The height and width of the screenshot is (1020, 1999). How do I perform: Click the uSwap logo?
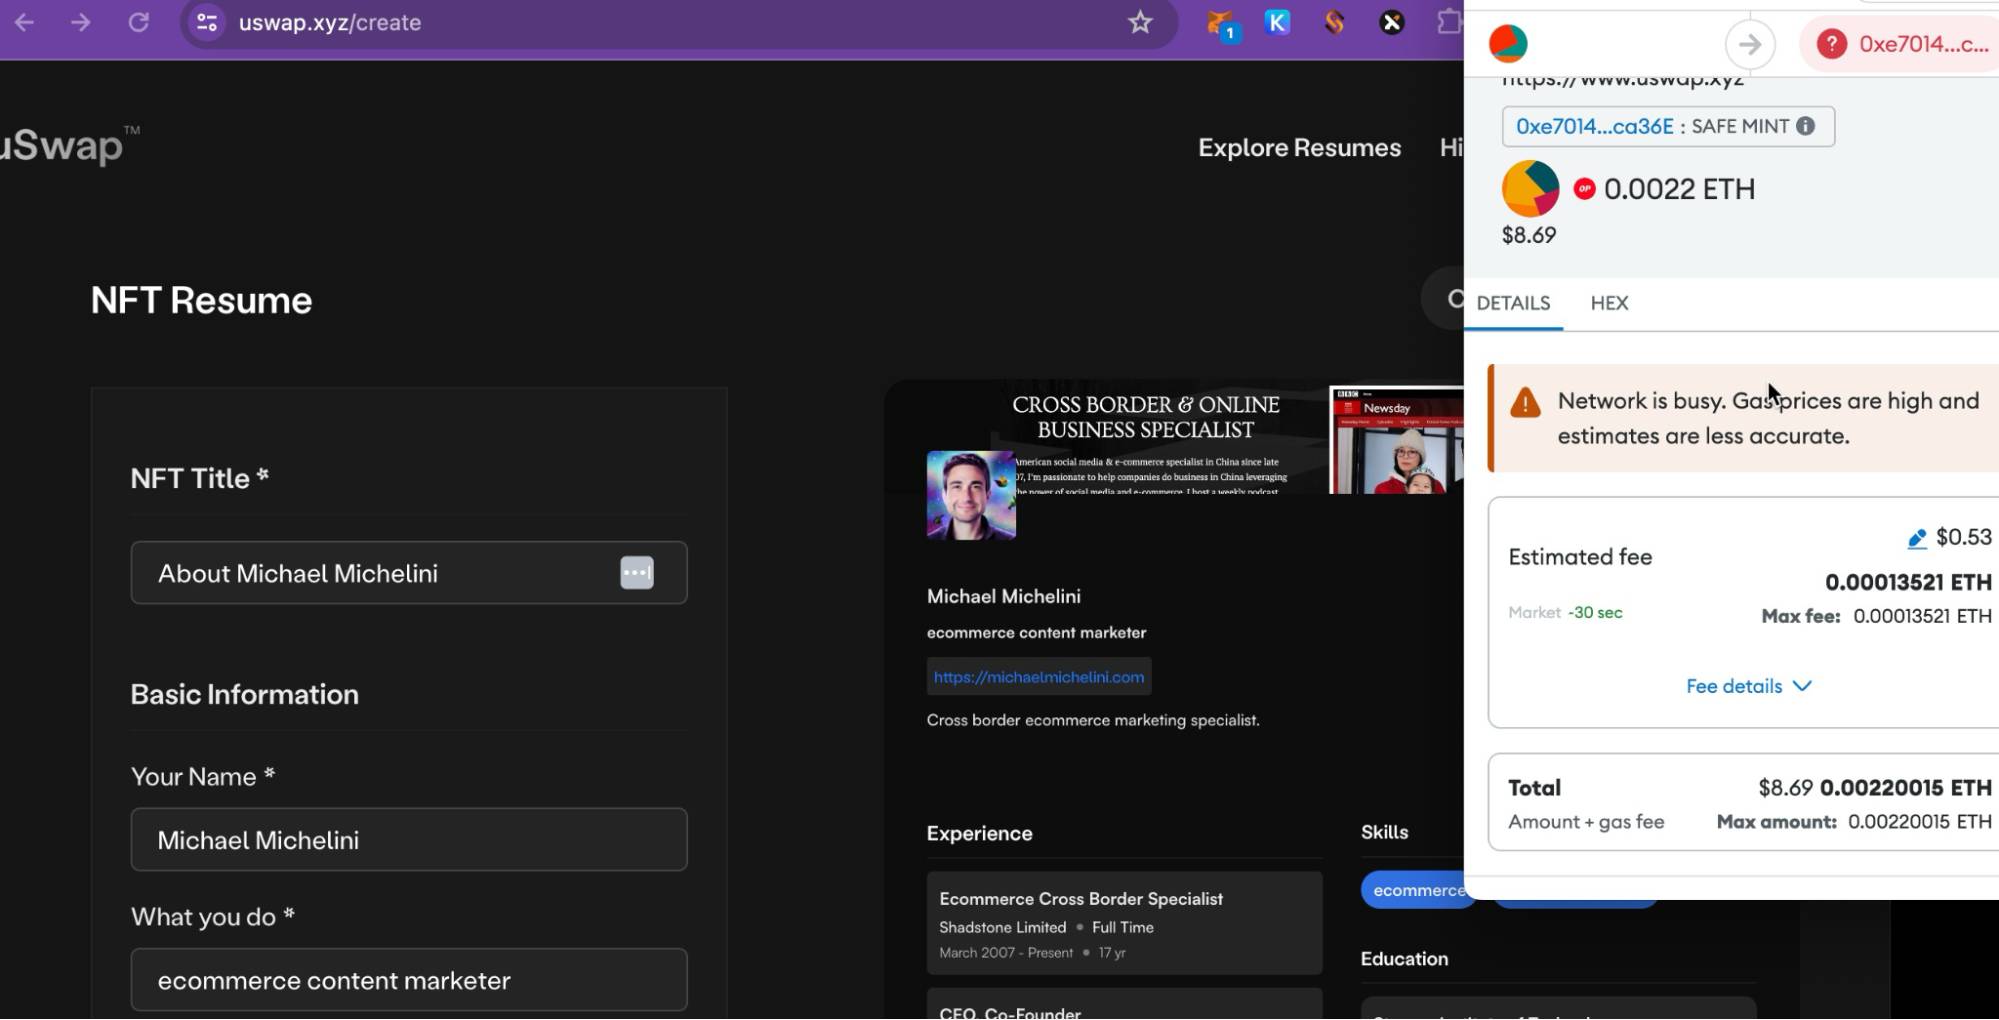(x=62, y=146)
